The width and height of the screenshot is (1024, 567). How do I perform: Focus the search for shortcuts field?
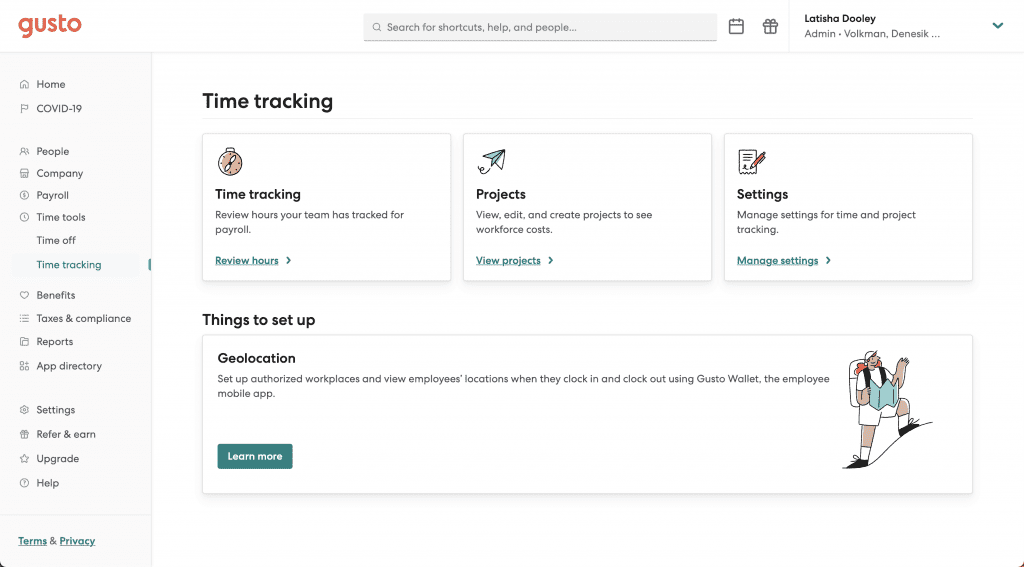pyautogui.click(x=540, y=27)
